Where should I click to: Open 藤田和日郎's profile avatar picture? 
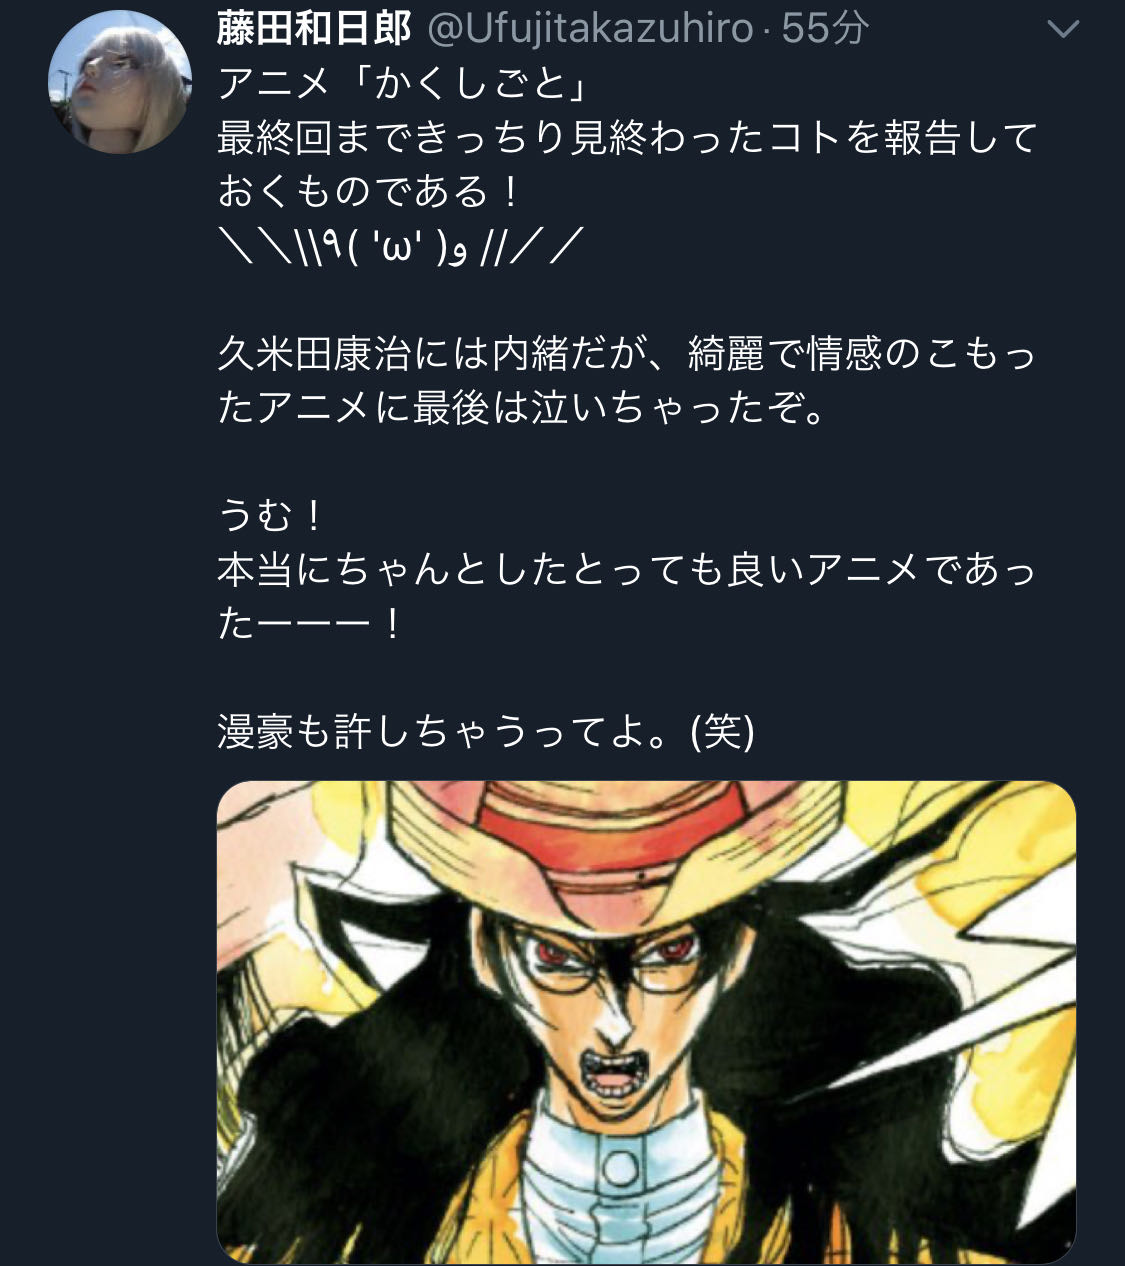click(x=120, y=82)
